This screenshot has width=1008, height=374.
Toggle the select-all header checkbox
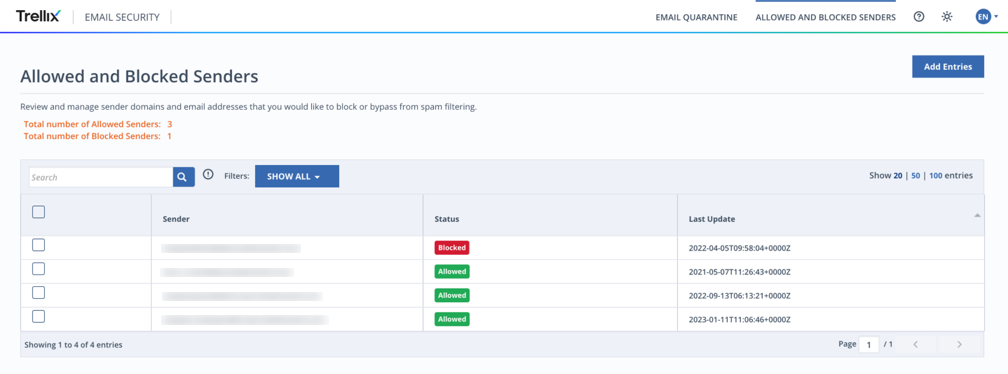pos(39,212)
